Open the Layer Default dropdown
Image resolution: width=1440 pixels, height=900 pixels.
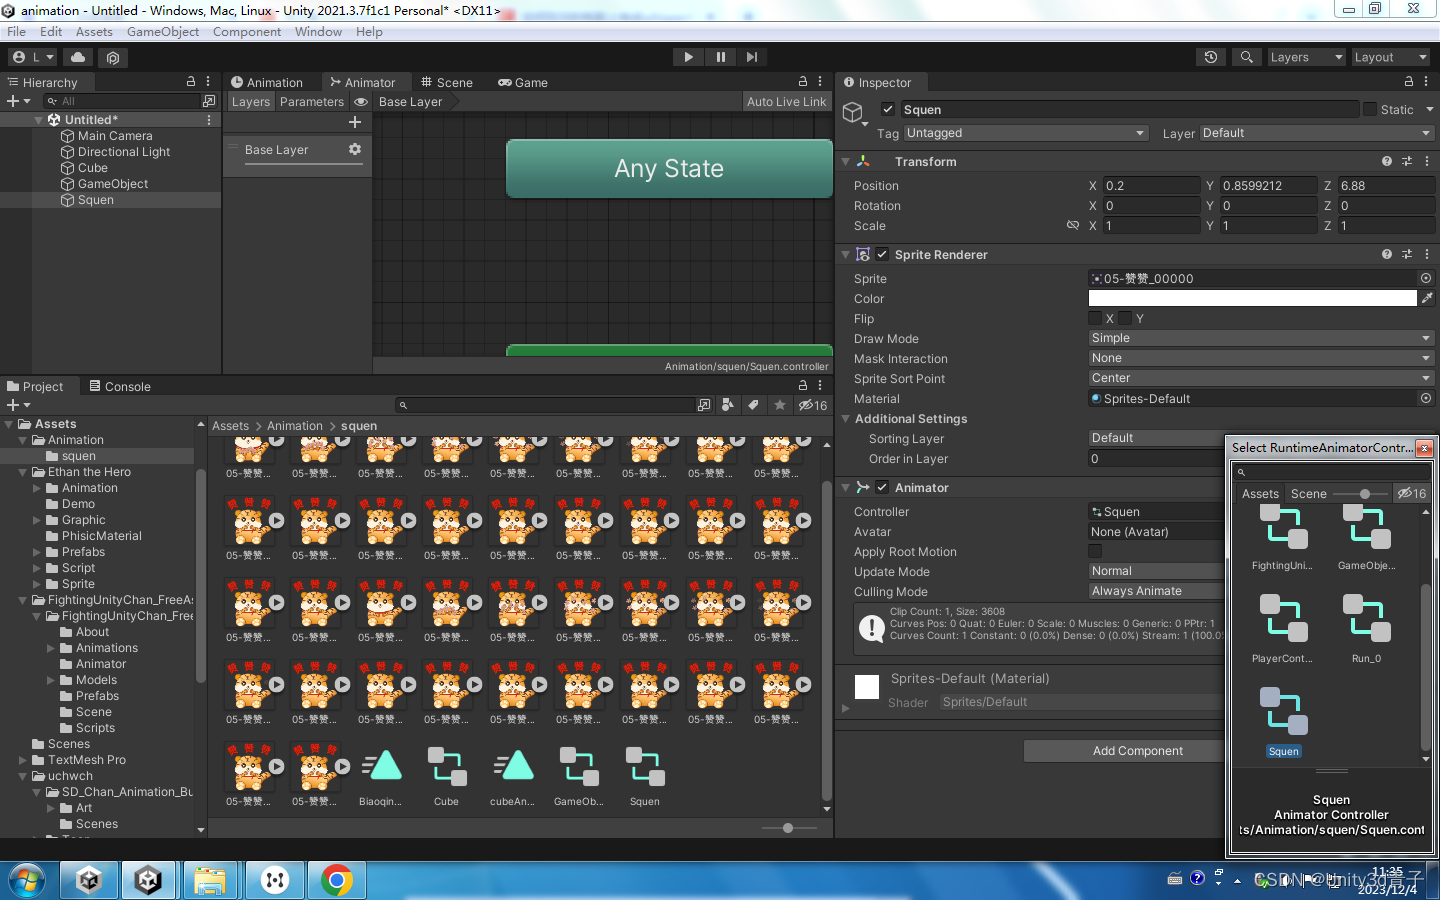(1317, 133)
